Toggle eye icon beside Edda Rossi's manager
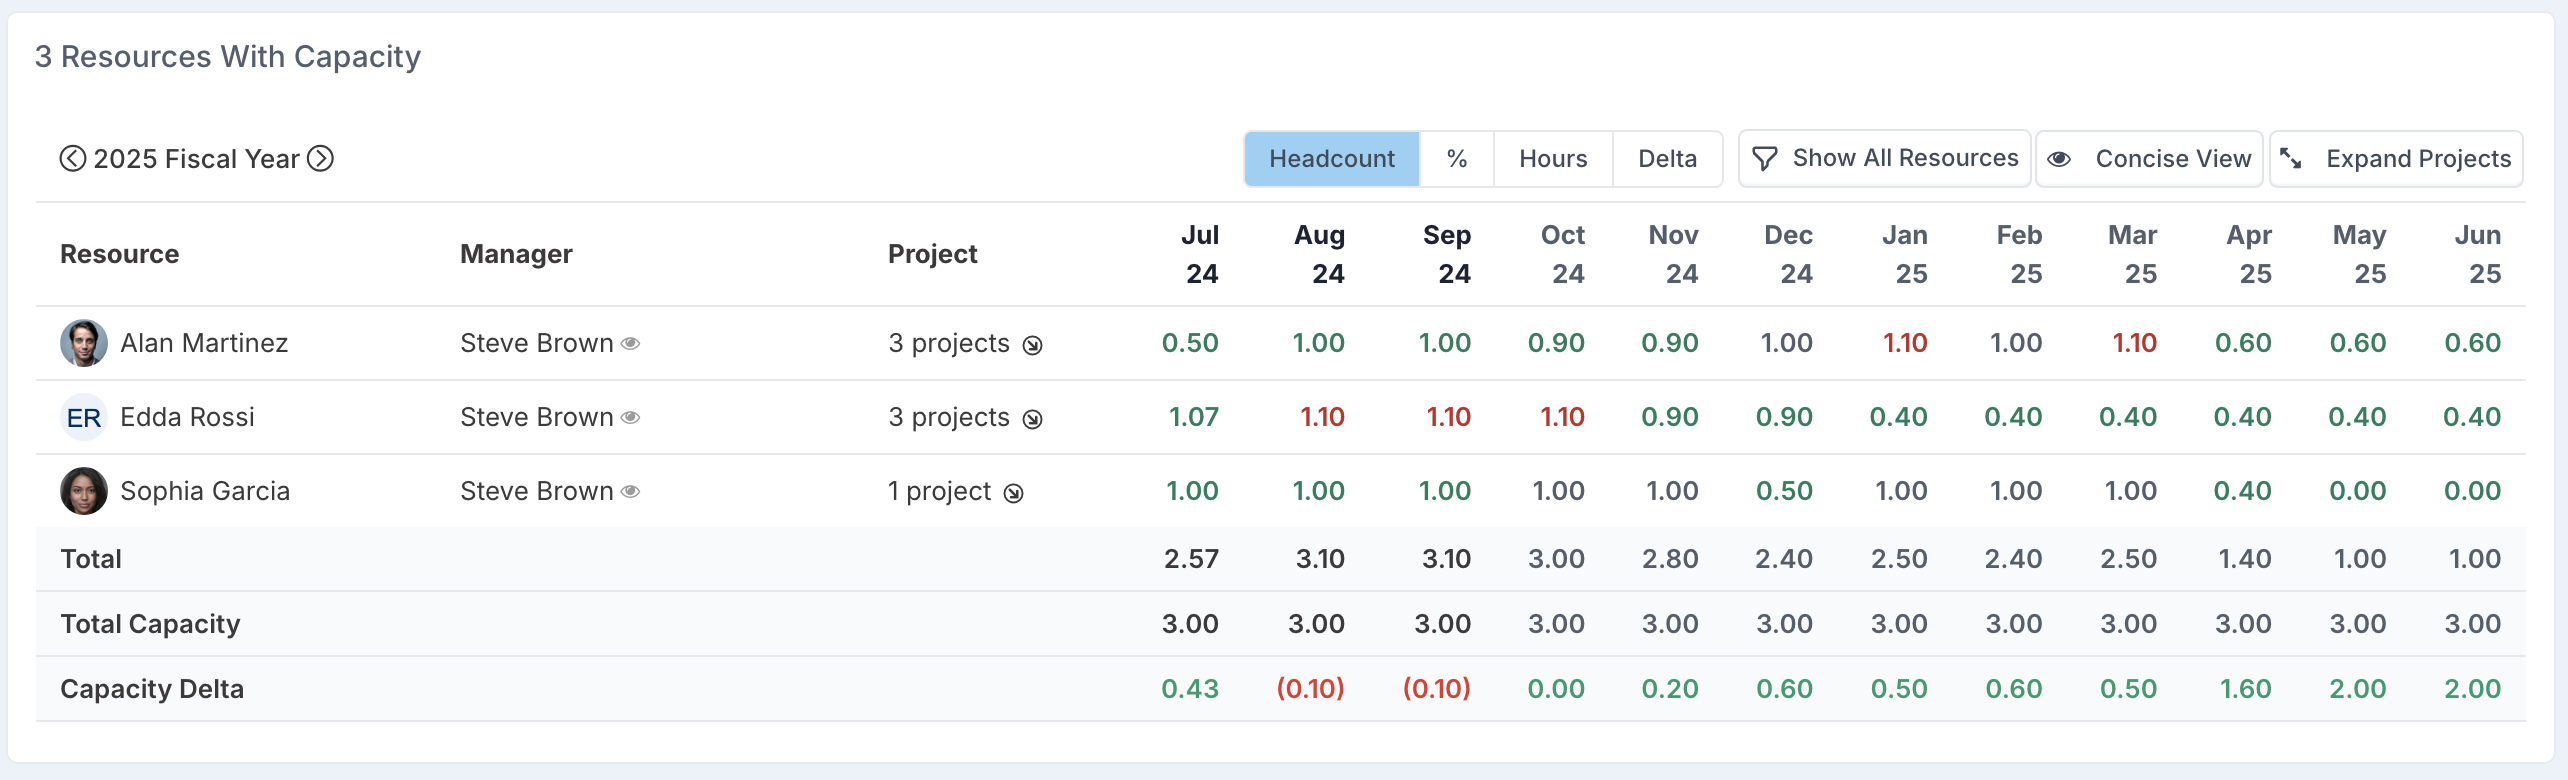Image resolution: width=2568 pixels, height=780 pixels. (630, 418)
